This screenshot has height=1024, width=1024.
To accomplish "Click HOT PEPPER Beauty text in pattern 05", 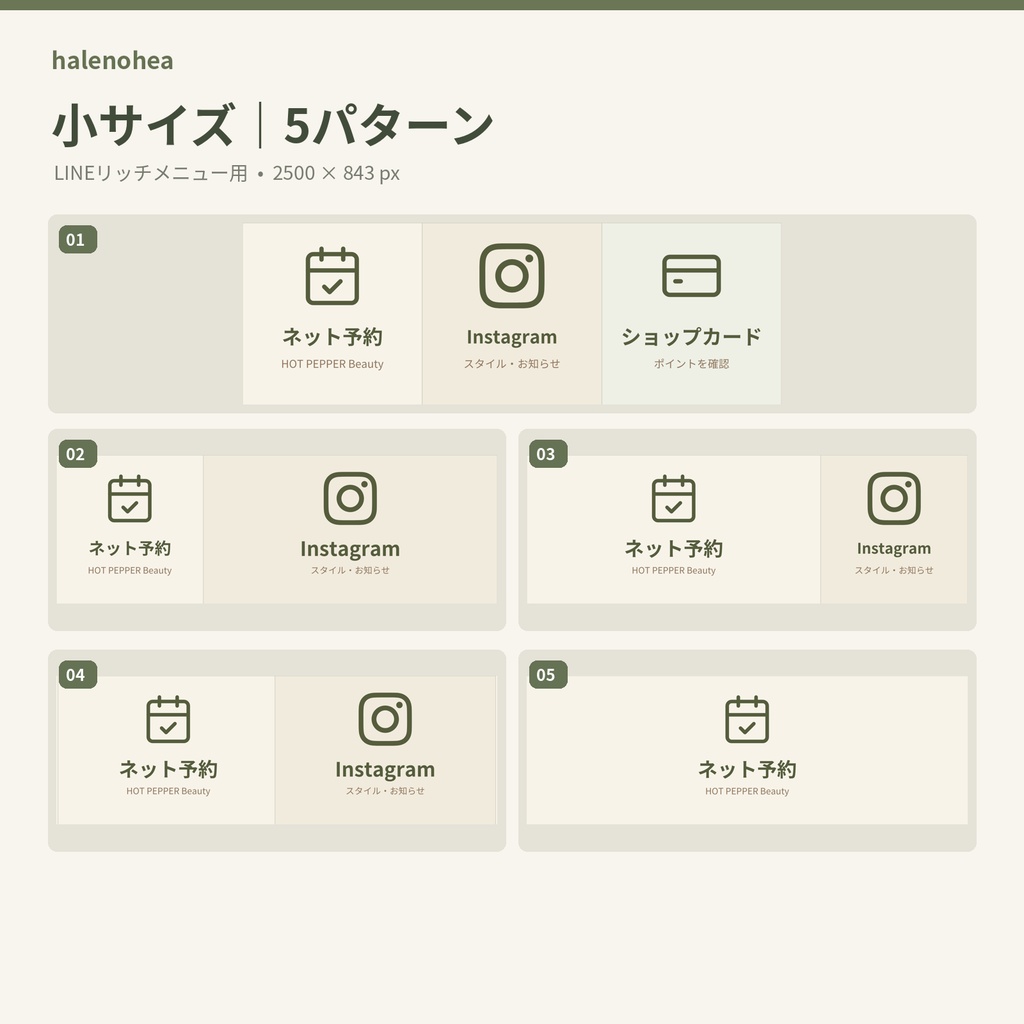I will click(x=747, y=791).
